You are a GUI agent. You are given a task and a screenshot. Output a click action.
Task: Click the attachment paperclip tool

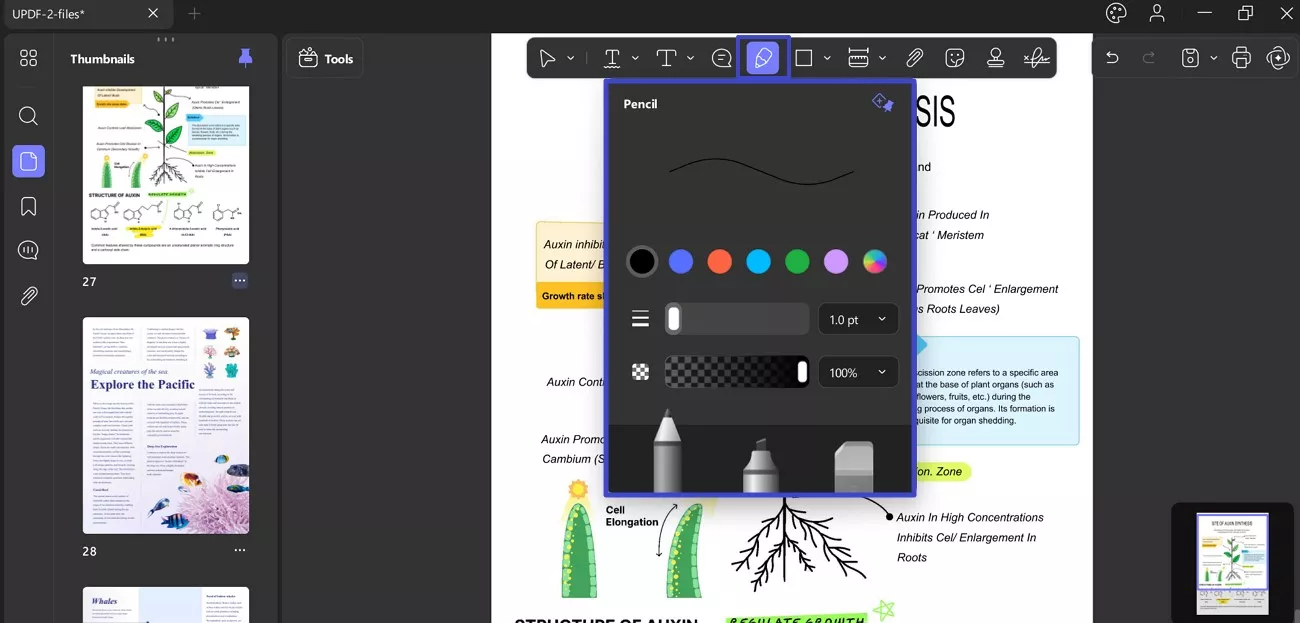tap(914, 58)
